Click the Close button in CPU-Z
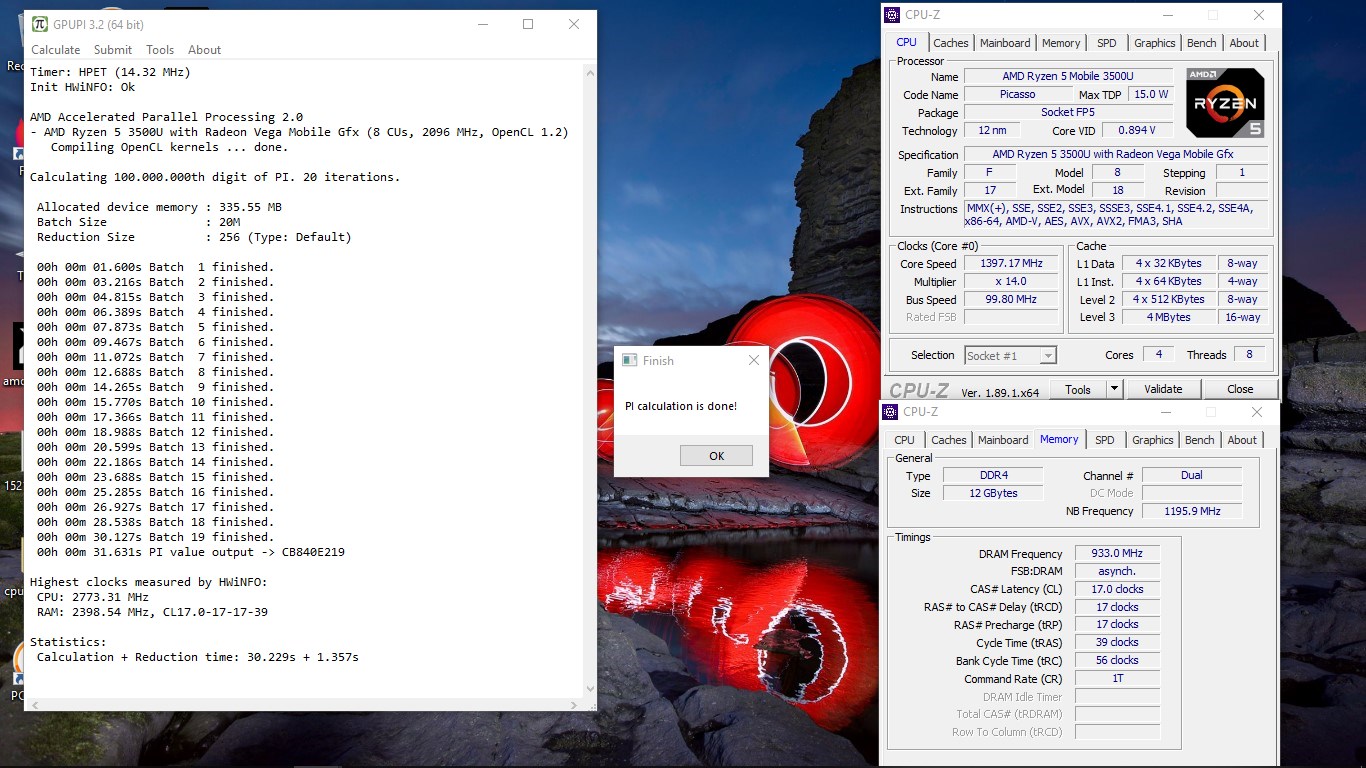 pos(1240,389)
